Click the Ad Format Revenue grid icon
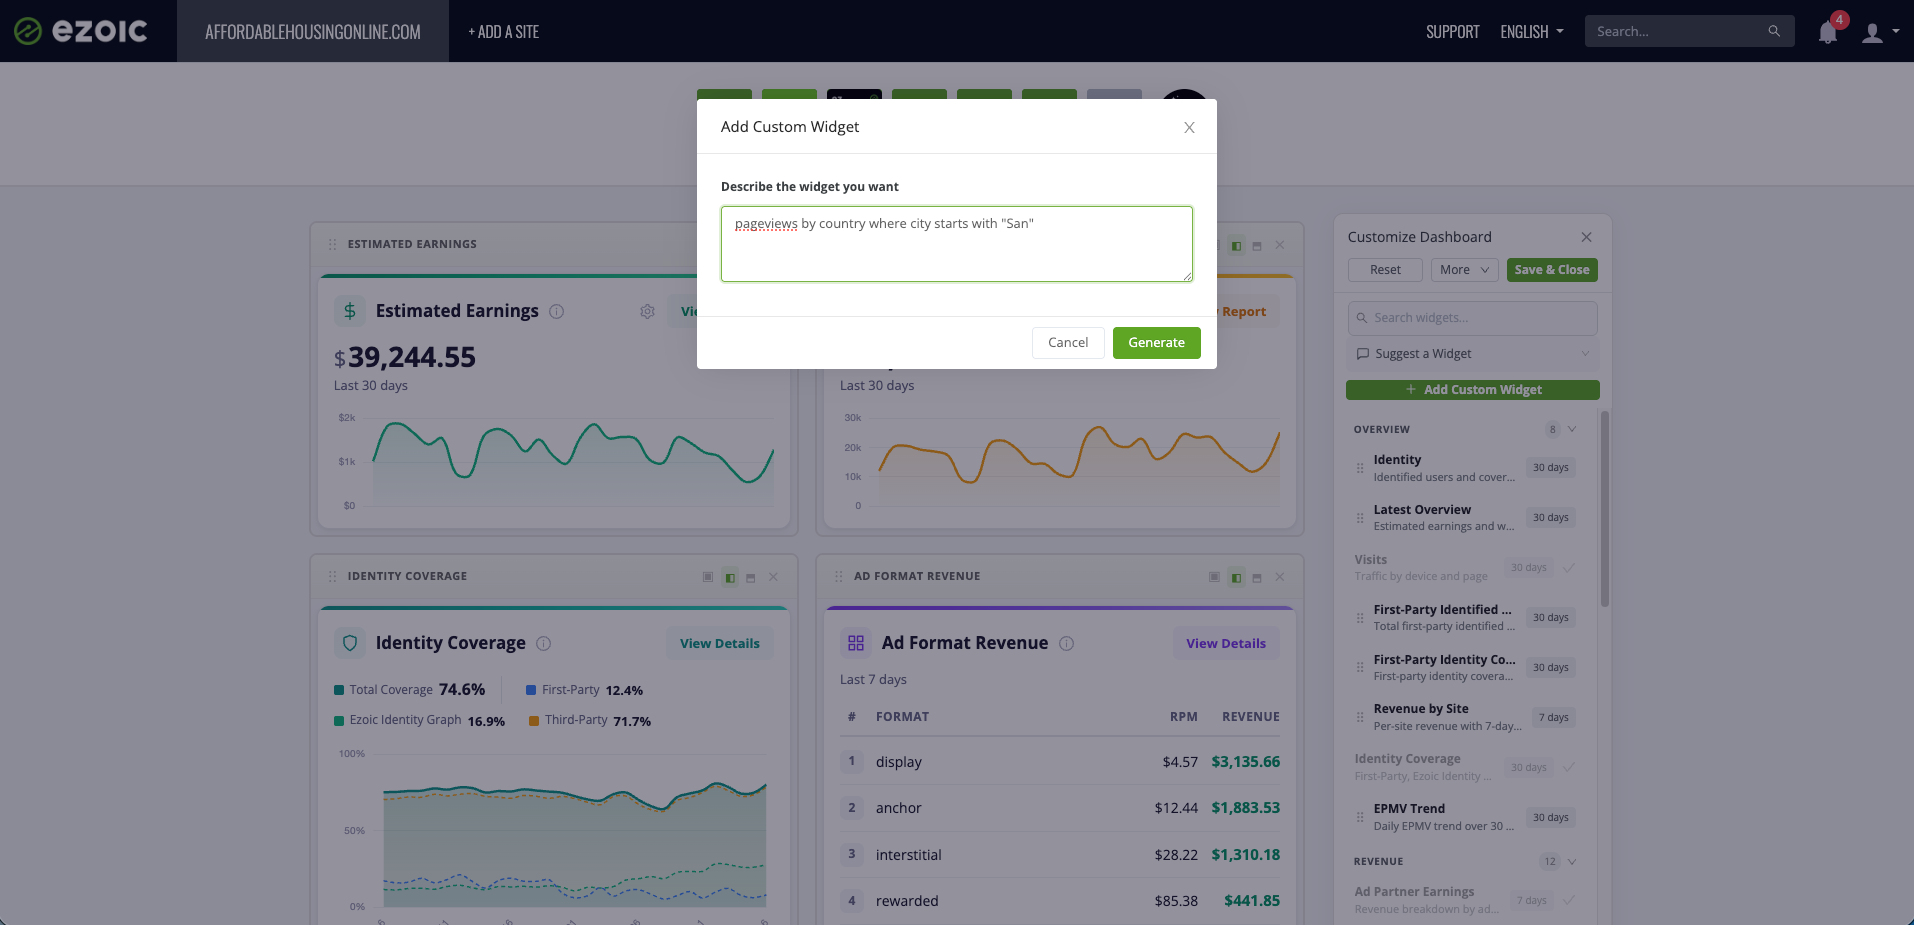Image resolution: width=1914 pixels, height=925 pixels. coord(856,643)
